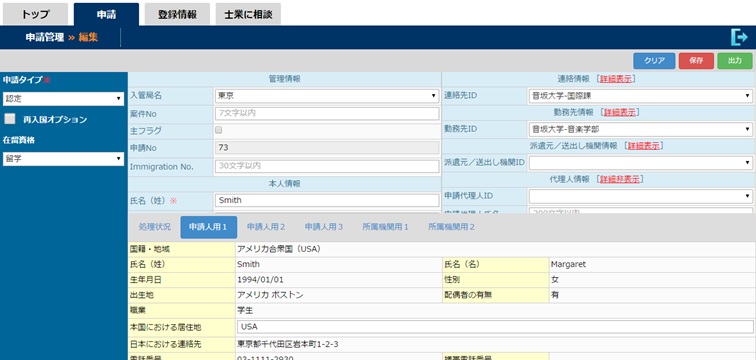This screenshot has width=756, height=360.
Task: Click 詳細表示 link beside 派遣元／送出し機関情報
Action: coord(643,146)
